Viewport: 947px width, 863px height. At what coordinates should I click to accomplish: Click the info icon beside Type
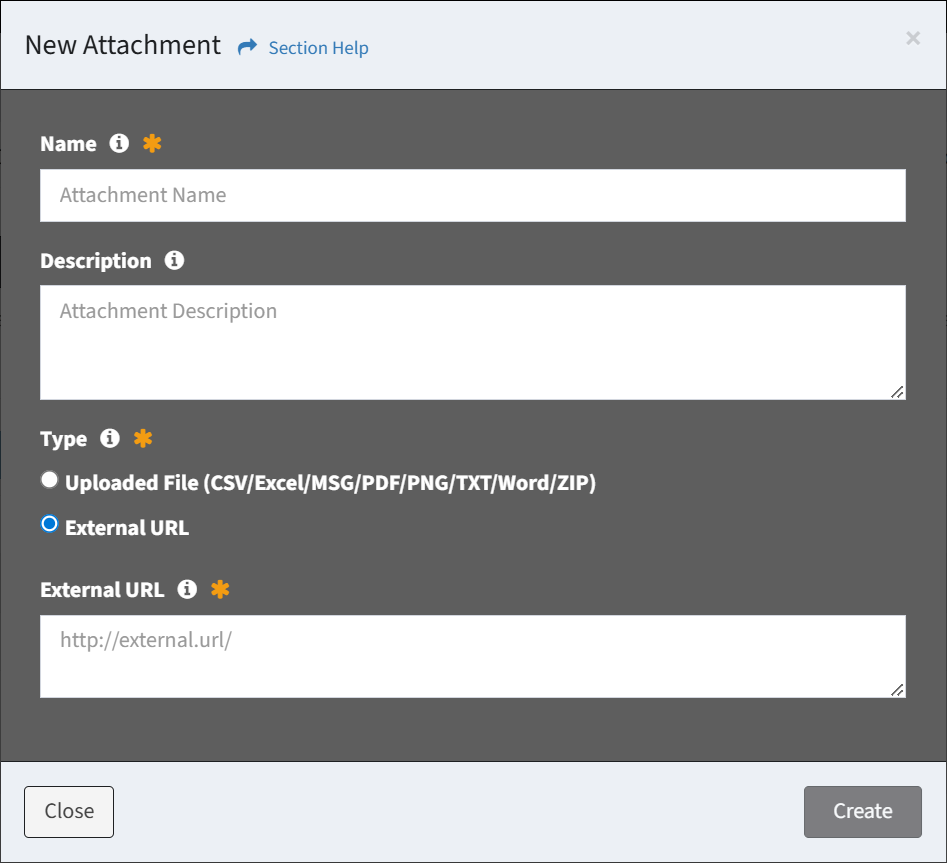click(x=110, y=439)
